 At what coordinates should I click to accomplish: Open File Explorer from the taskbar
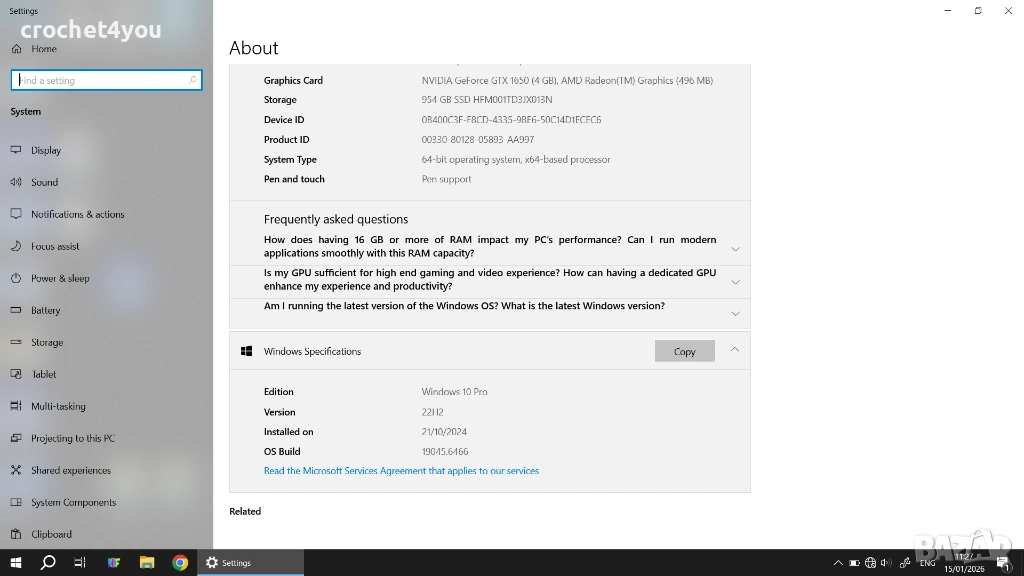147,563
